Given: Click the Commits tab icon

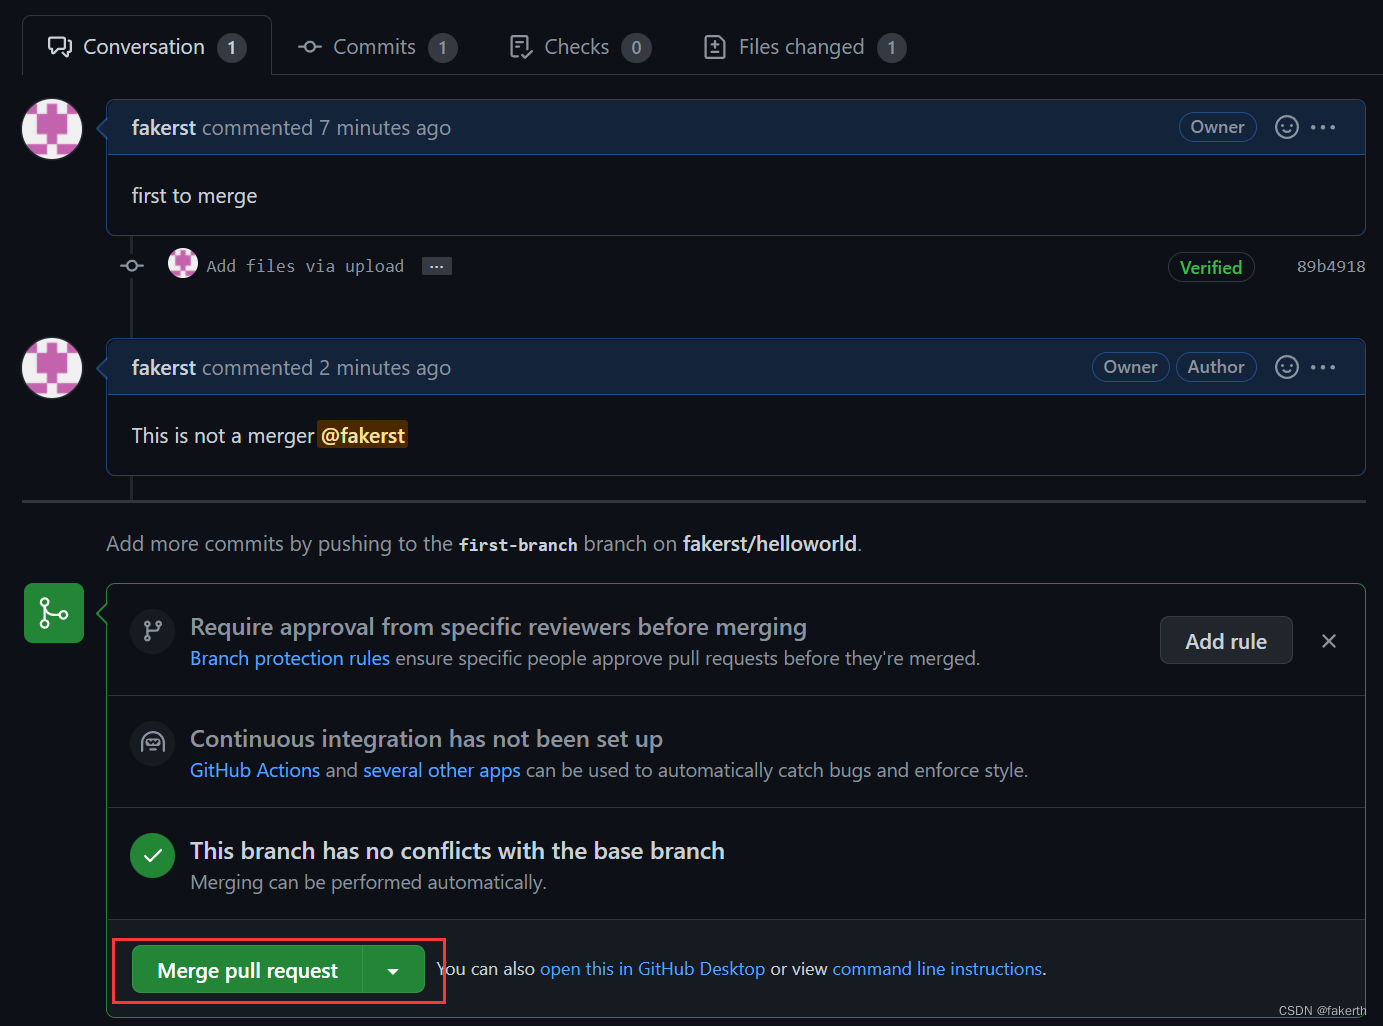Looking at the screenshot, I should pos(310,47).
